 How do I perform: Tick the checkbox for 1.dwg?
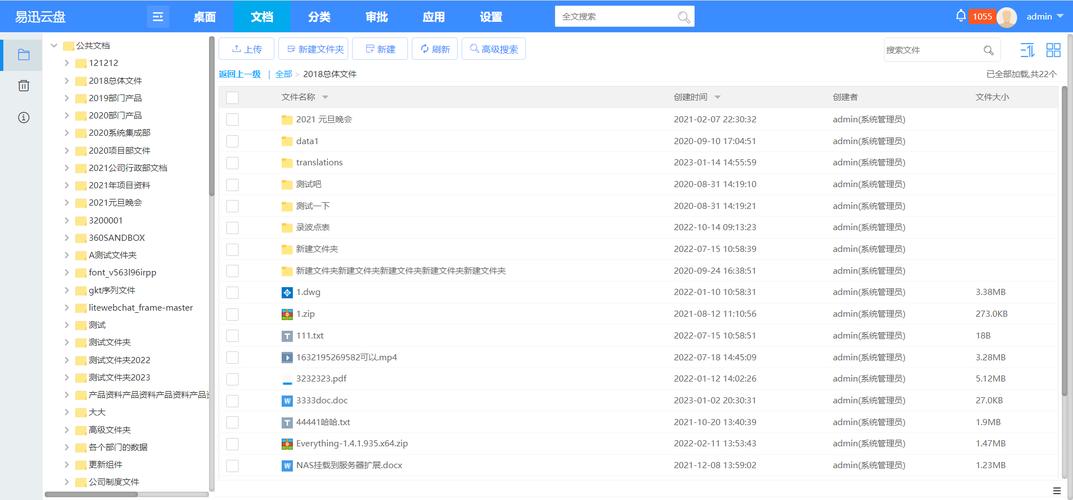pos(232,293)
